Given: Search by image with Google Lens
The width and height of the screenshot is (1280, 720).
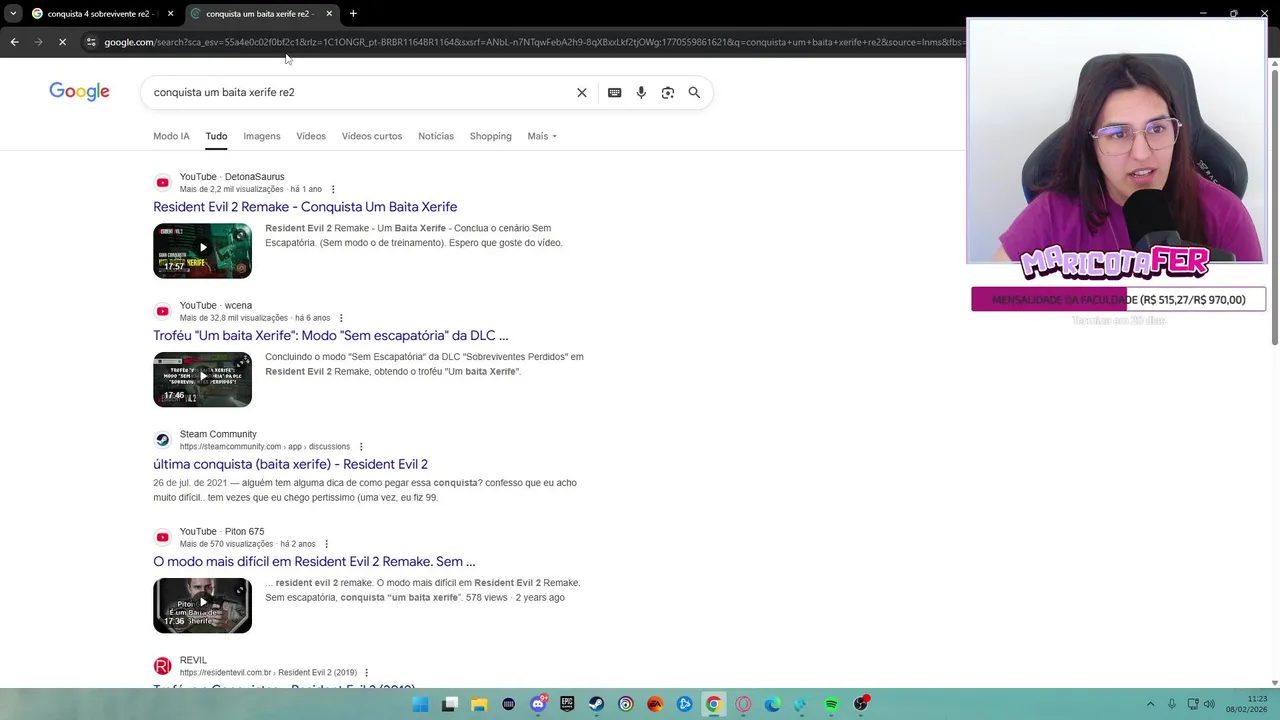Looking at the screenshot, I should pos(667,92).
